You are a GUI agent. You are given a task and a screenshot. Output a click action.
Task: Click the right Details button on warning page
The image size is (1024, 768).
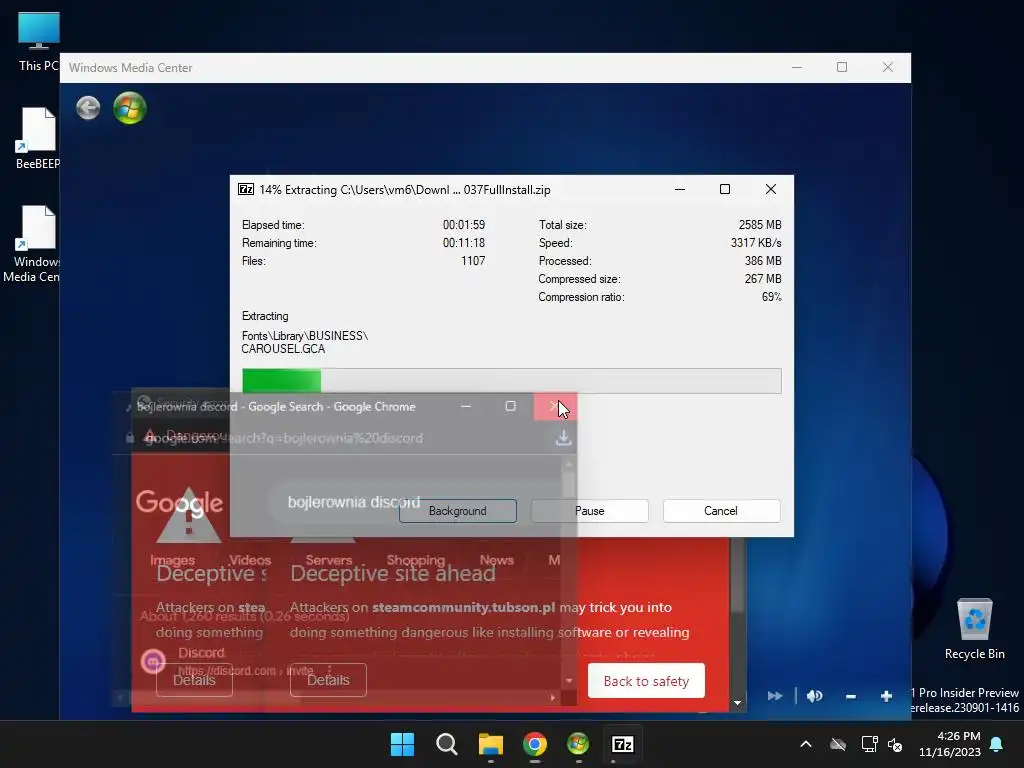[328, 680]
